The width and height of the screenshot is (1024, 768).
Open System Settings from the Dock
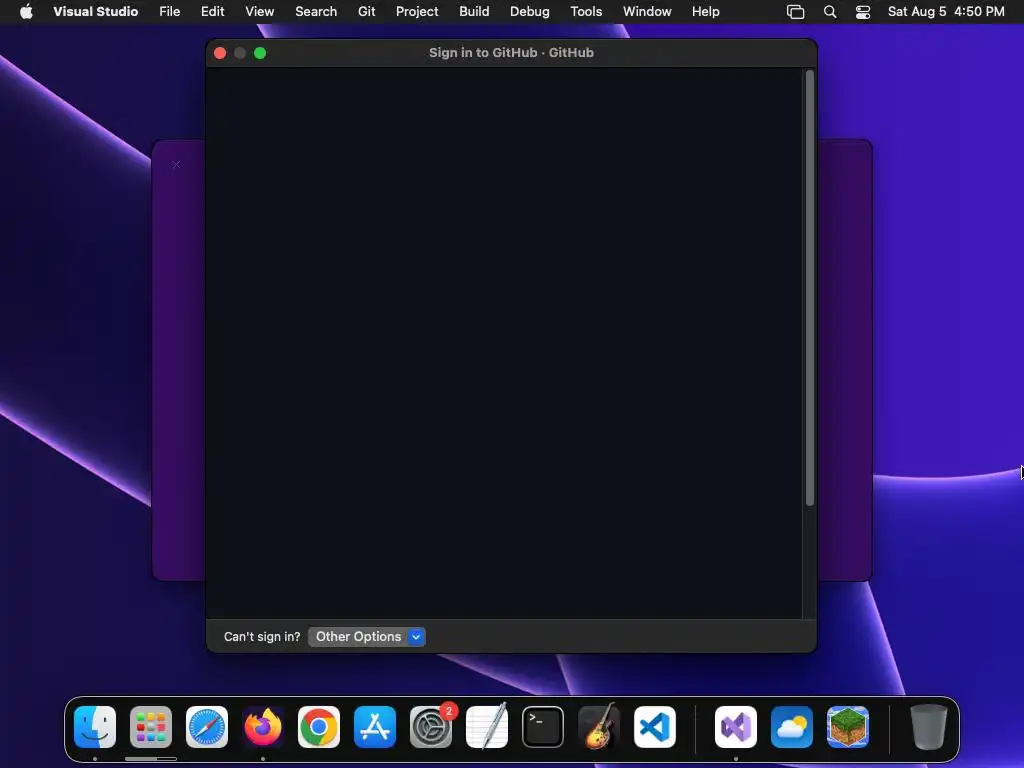[x=431, y=727]
